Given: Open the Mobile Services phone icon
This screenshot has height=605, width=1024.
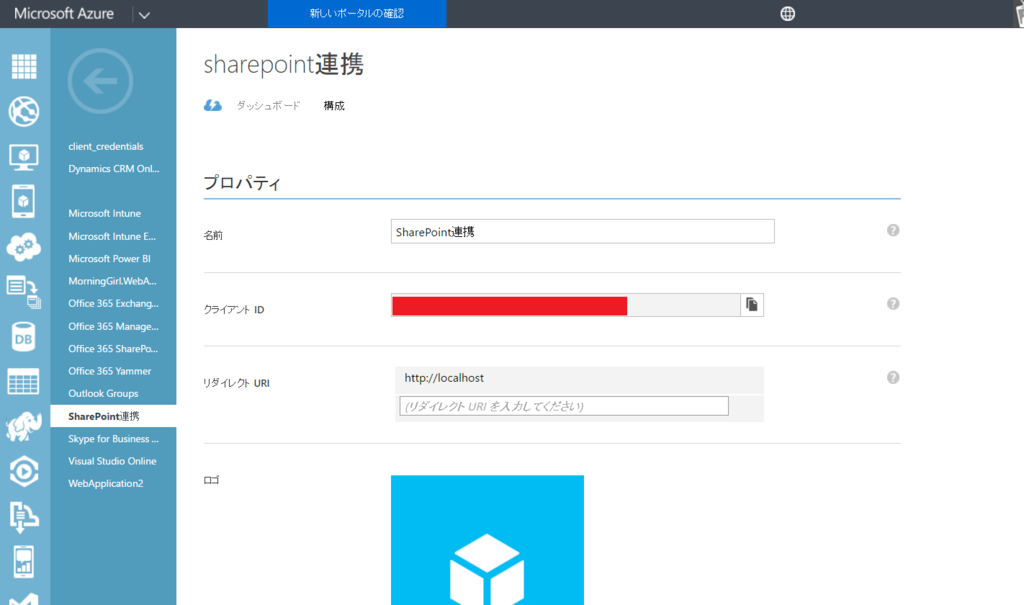Looking at the screenshot, I should (x=24, y=201).
